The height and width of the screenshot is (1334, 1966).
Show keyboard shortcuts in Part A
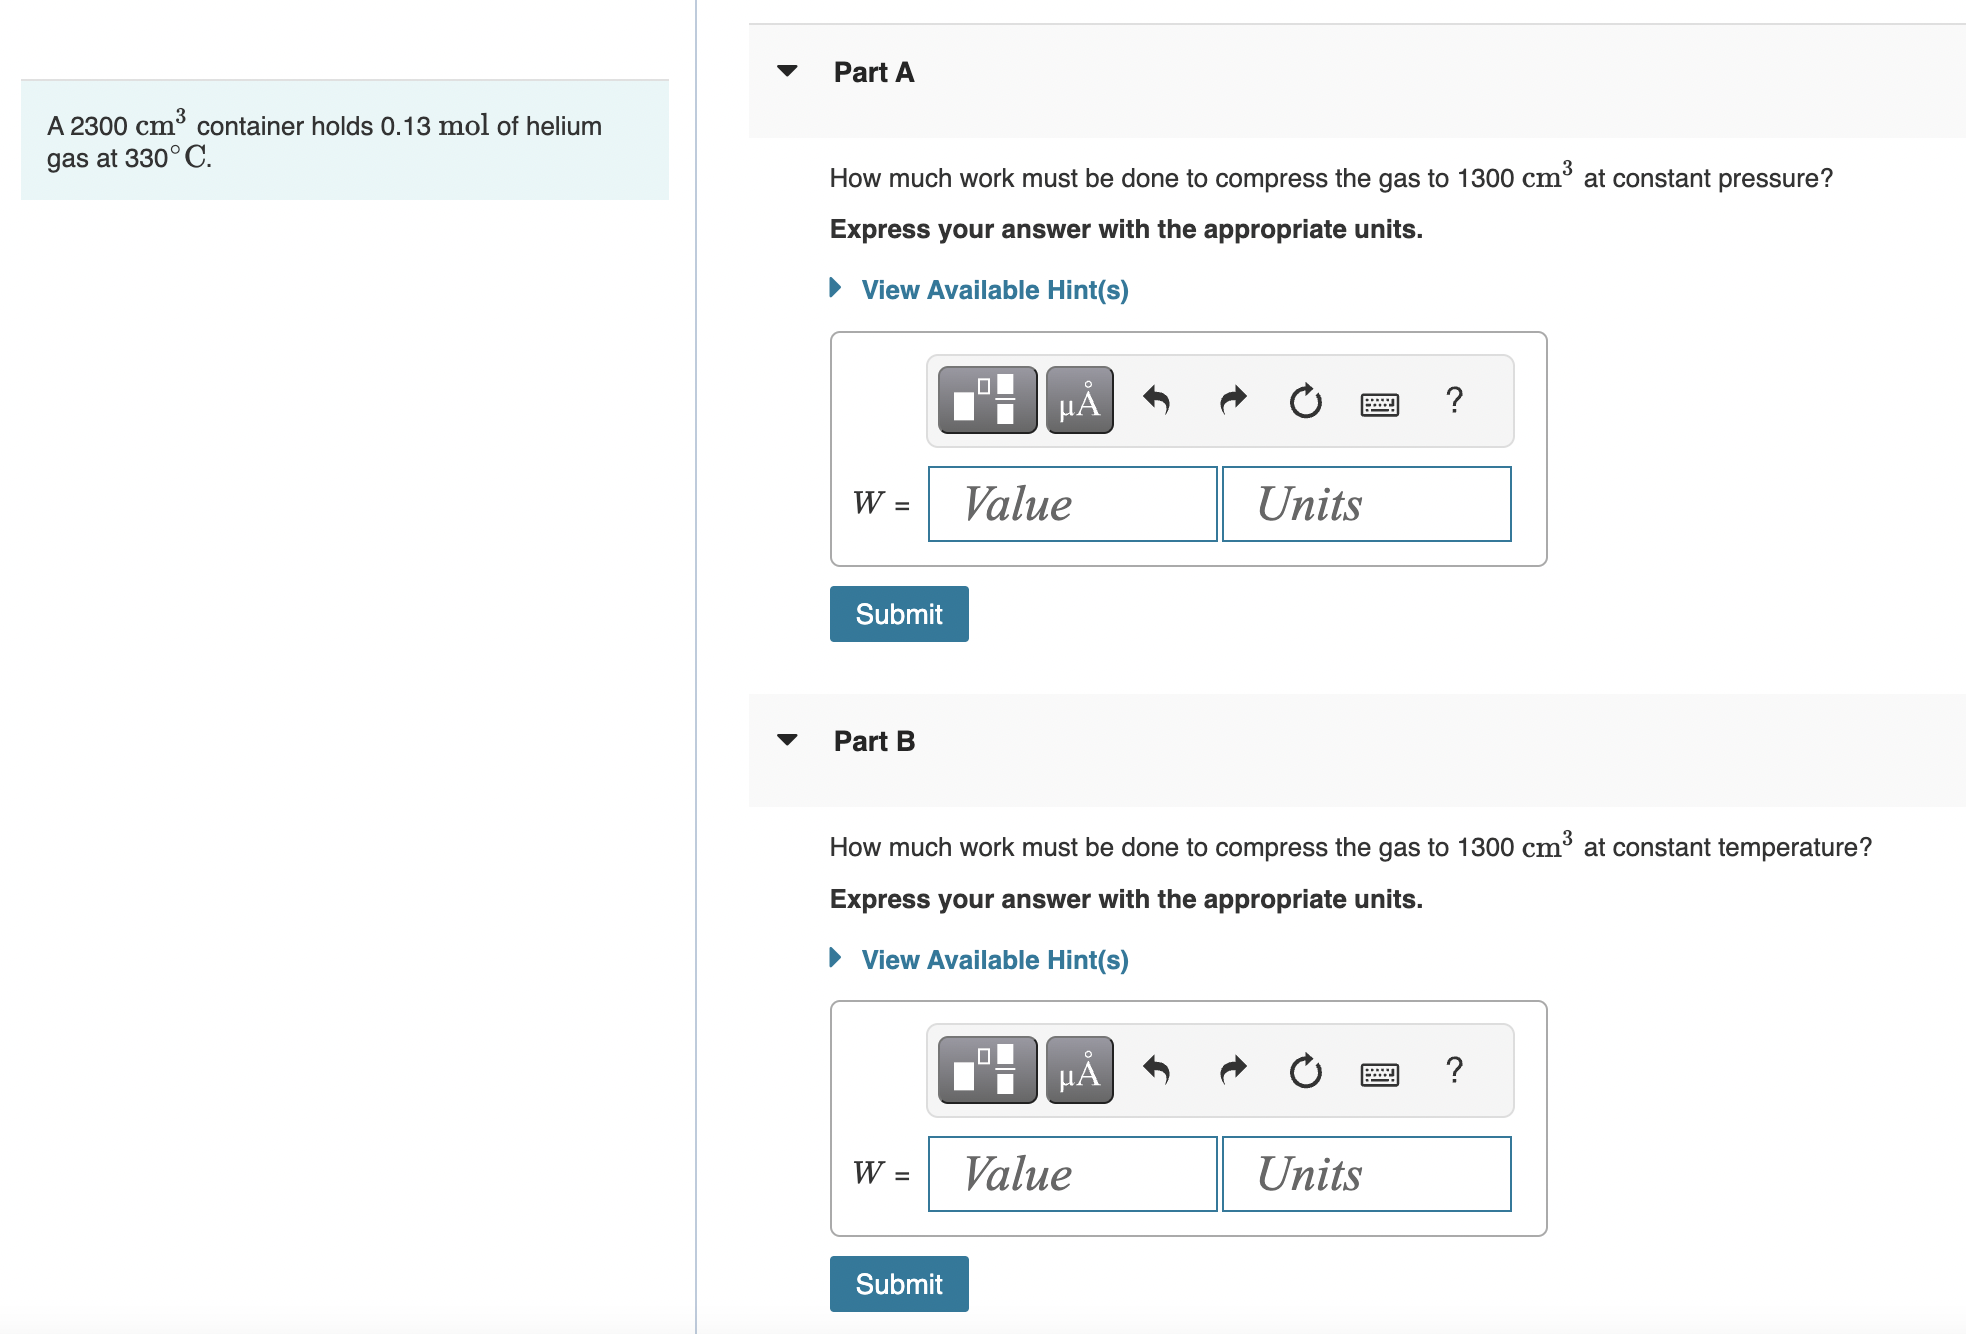pyautogui.click(x=1379, y=404)
